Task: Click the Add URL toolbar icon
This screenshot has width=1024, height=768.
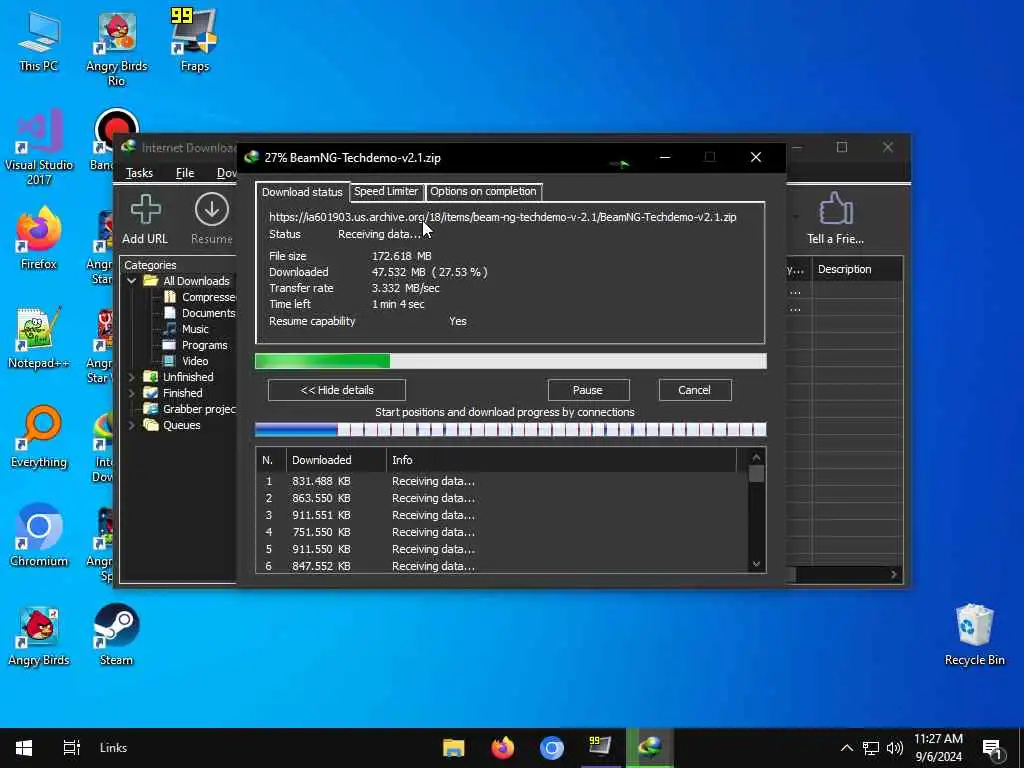Action: pyautogui.click(x=145, y=219)
